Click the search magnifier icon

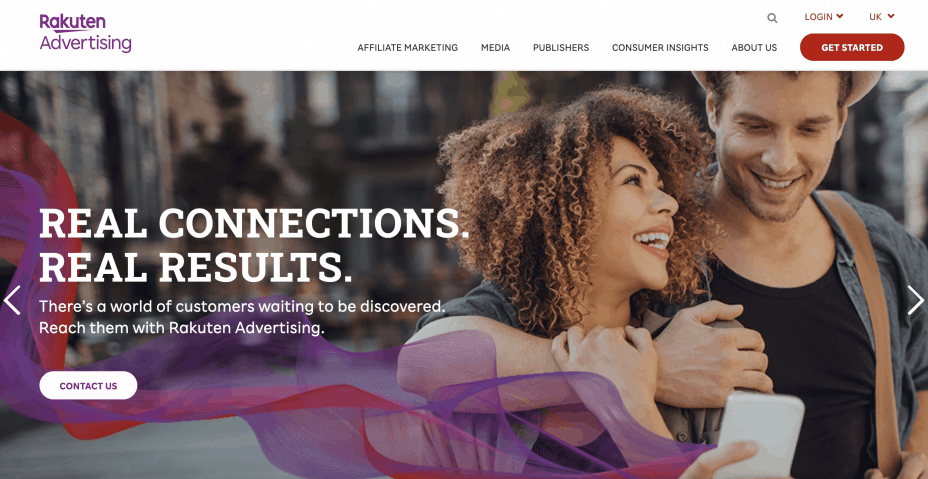tap(772, 18)
